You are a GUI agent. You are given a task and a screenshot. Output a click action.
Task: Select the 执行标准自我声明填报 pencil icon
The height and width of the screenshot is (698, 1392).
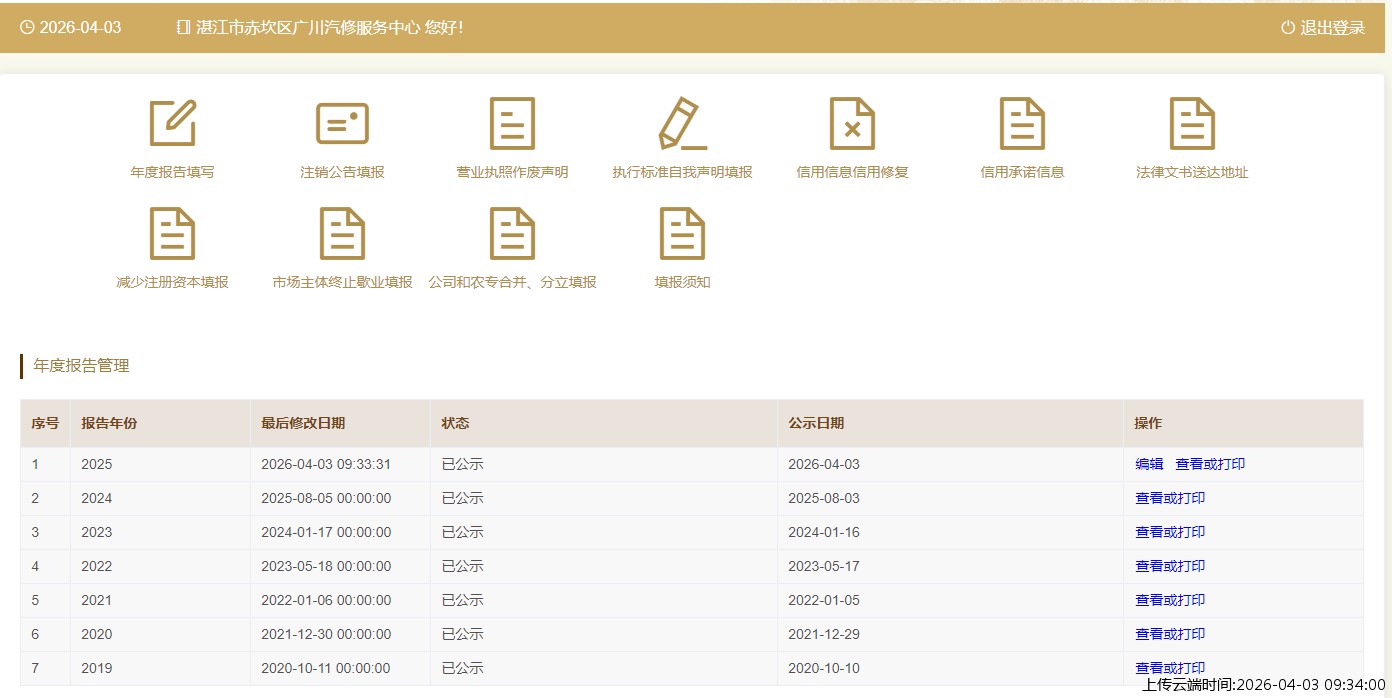(x=682, y=124)
